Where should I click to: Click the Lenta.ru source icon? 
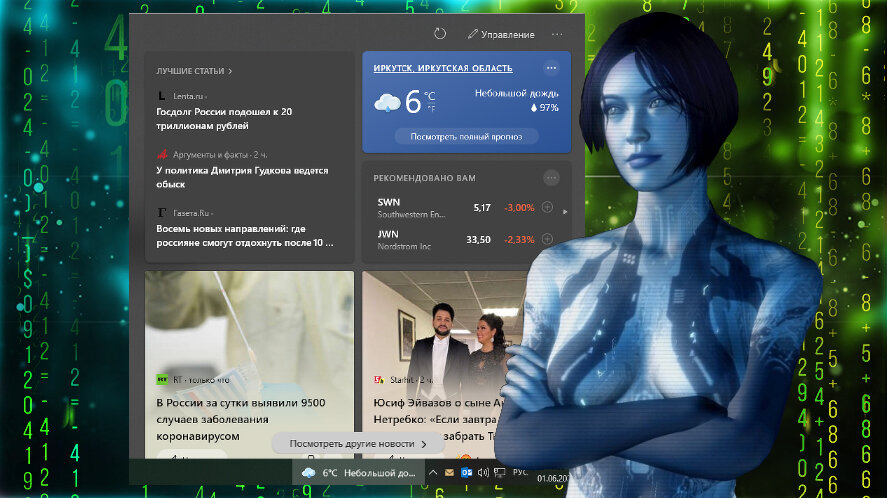click(x=162, y=96)
